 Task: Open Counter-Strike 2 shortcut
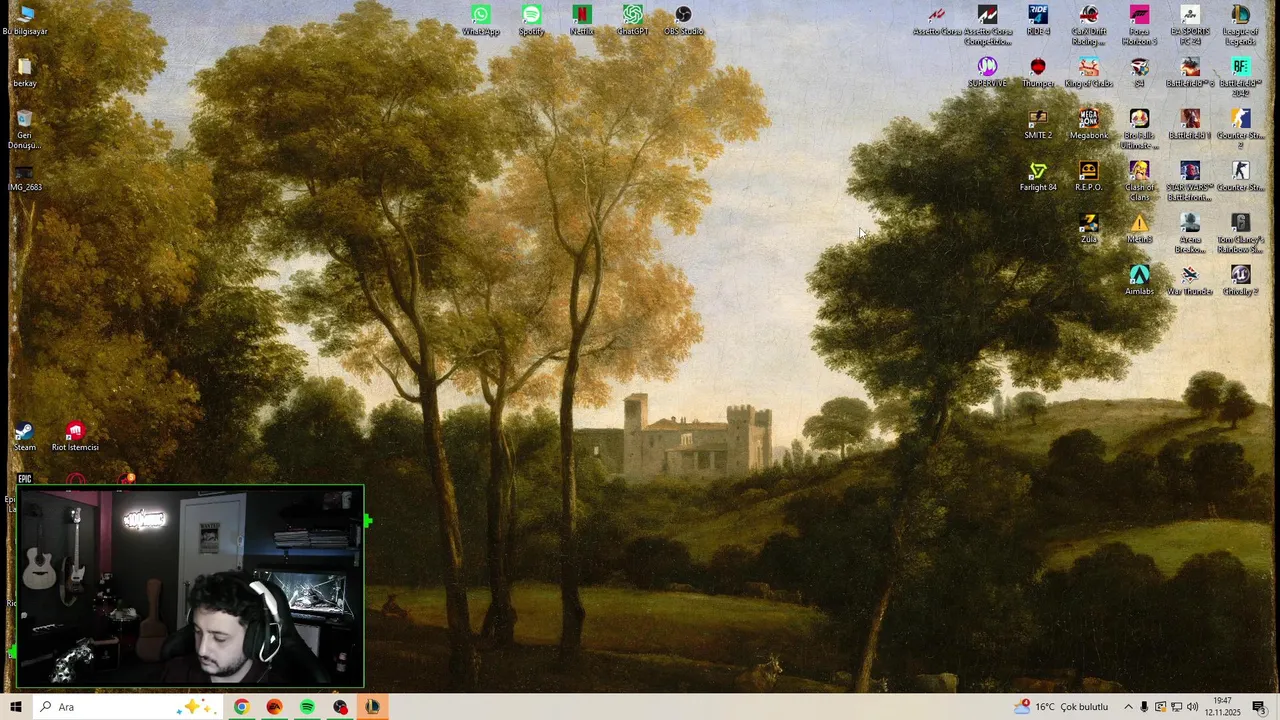pyautogui.click(x=1240, y=129)
